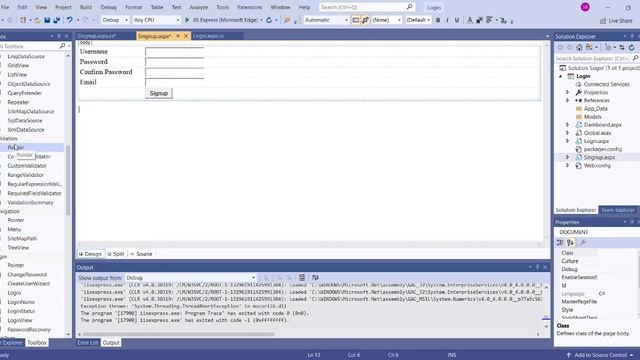The width and height of the screenshot is (640, 360).
Task: Select the MasterPageFile property row
Action: (x=597, y=302)
